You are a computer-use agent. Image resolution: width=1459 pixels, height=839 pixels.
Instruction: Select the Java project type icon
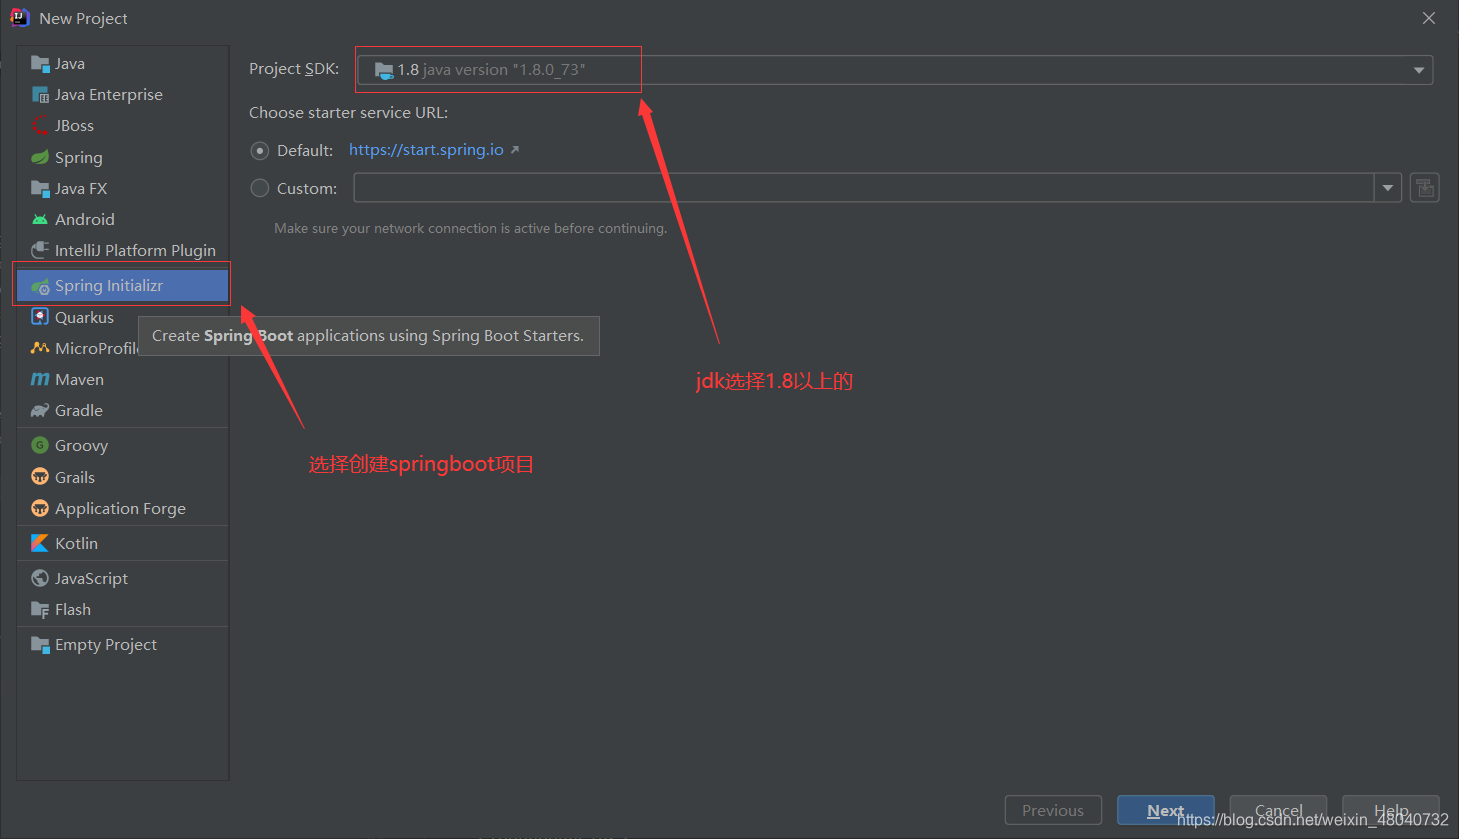[x=40, y=64]
